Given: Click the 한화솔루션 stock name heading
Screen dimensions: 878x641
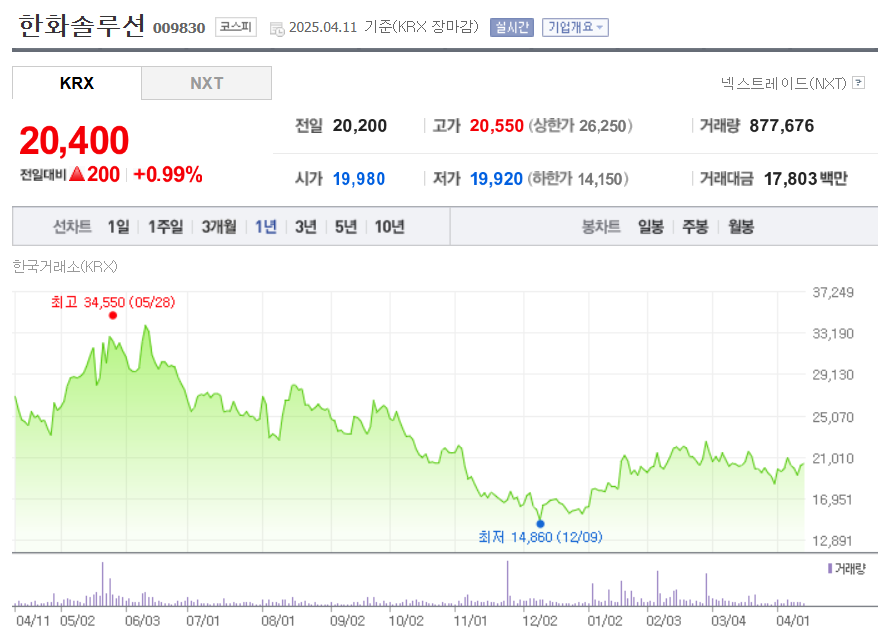Looking at the screenshot, I should click(x=82, y=26).
